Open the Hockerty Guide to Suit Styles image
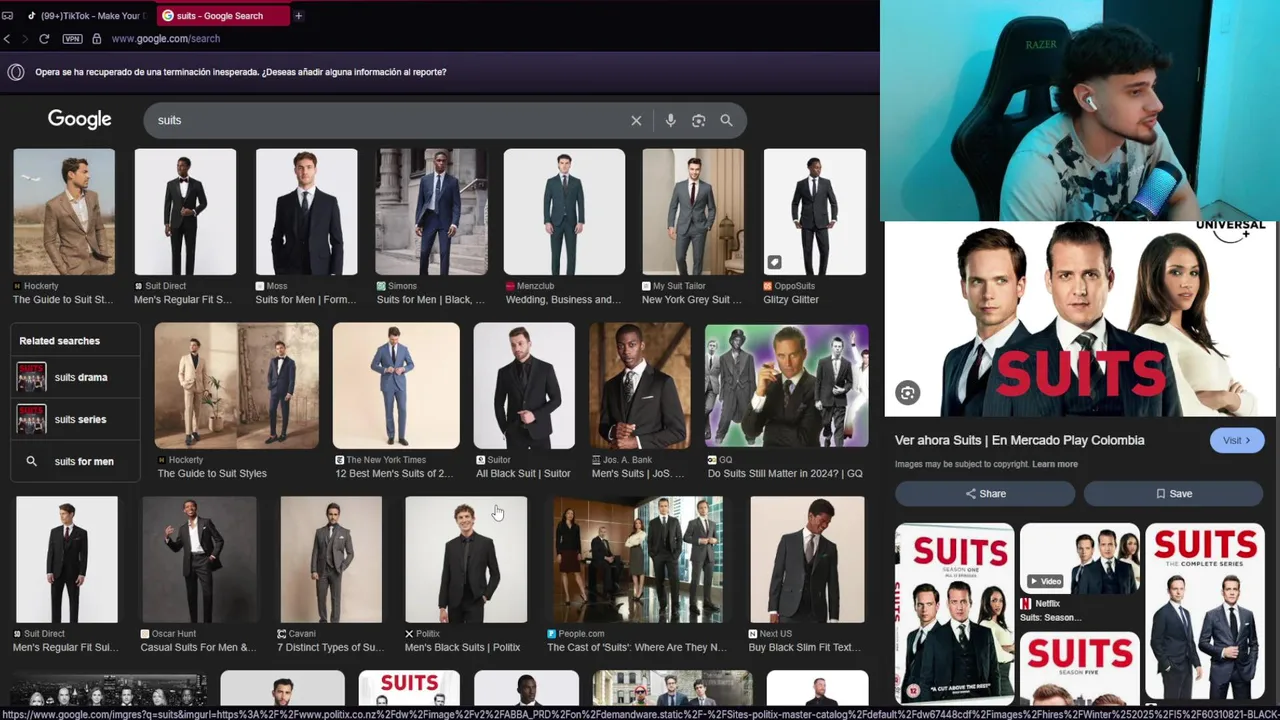Viewport: 1280px width, 720px height. [x=236, y=386]
